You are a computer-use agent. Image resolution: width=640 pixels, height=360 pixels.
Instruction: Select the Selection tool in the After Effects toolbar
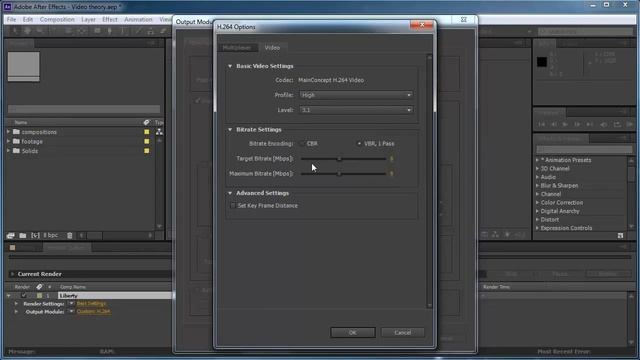(15, 31)
